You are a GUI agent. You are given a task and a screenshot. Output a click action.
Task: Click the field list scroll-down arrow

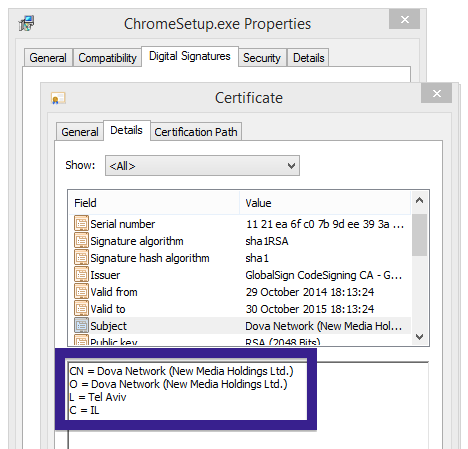pyautogui.click(x=420, y=337)
